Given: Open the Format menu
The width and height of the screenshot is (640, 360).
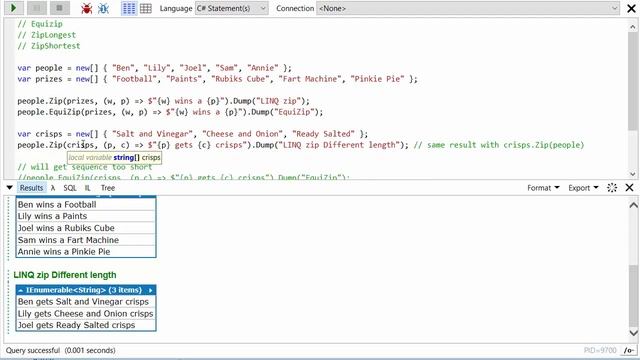Looking at the screenshot, I should click(x=543, y=188).
